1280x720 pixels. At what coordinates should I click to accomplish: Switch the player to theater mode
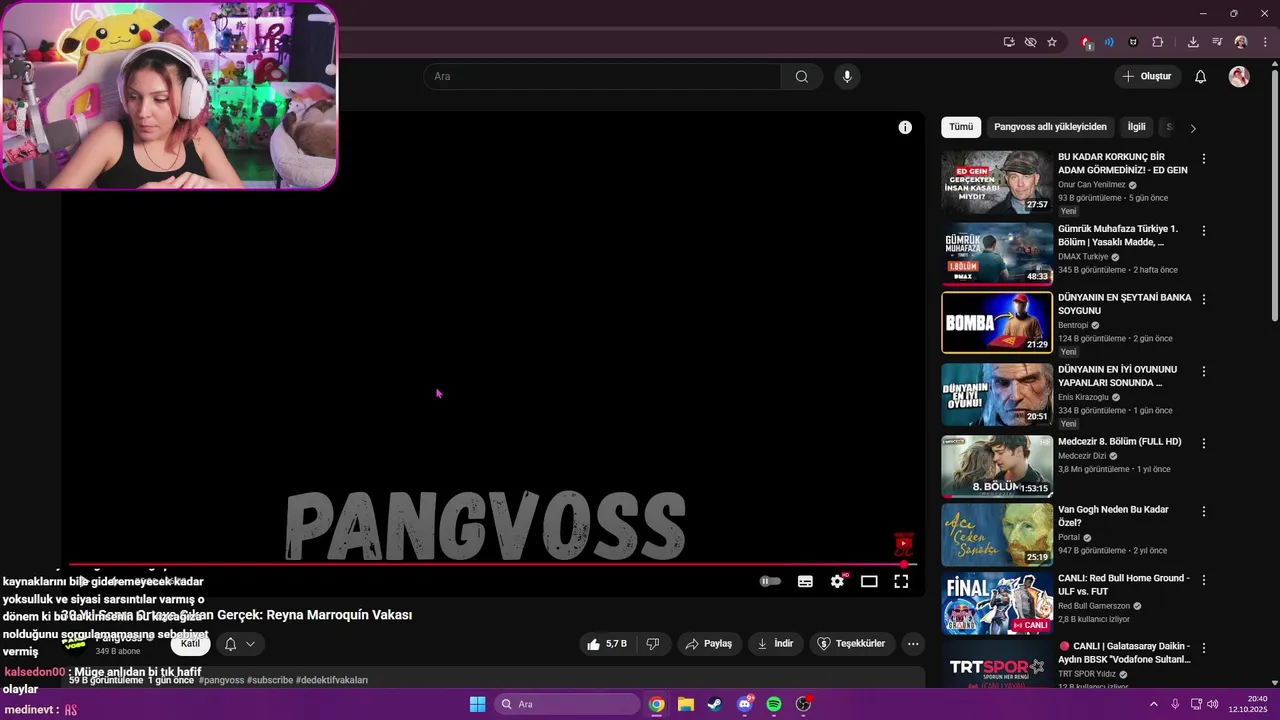pyautogui.click(x=869, y=581)
